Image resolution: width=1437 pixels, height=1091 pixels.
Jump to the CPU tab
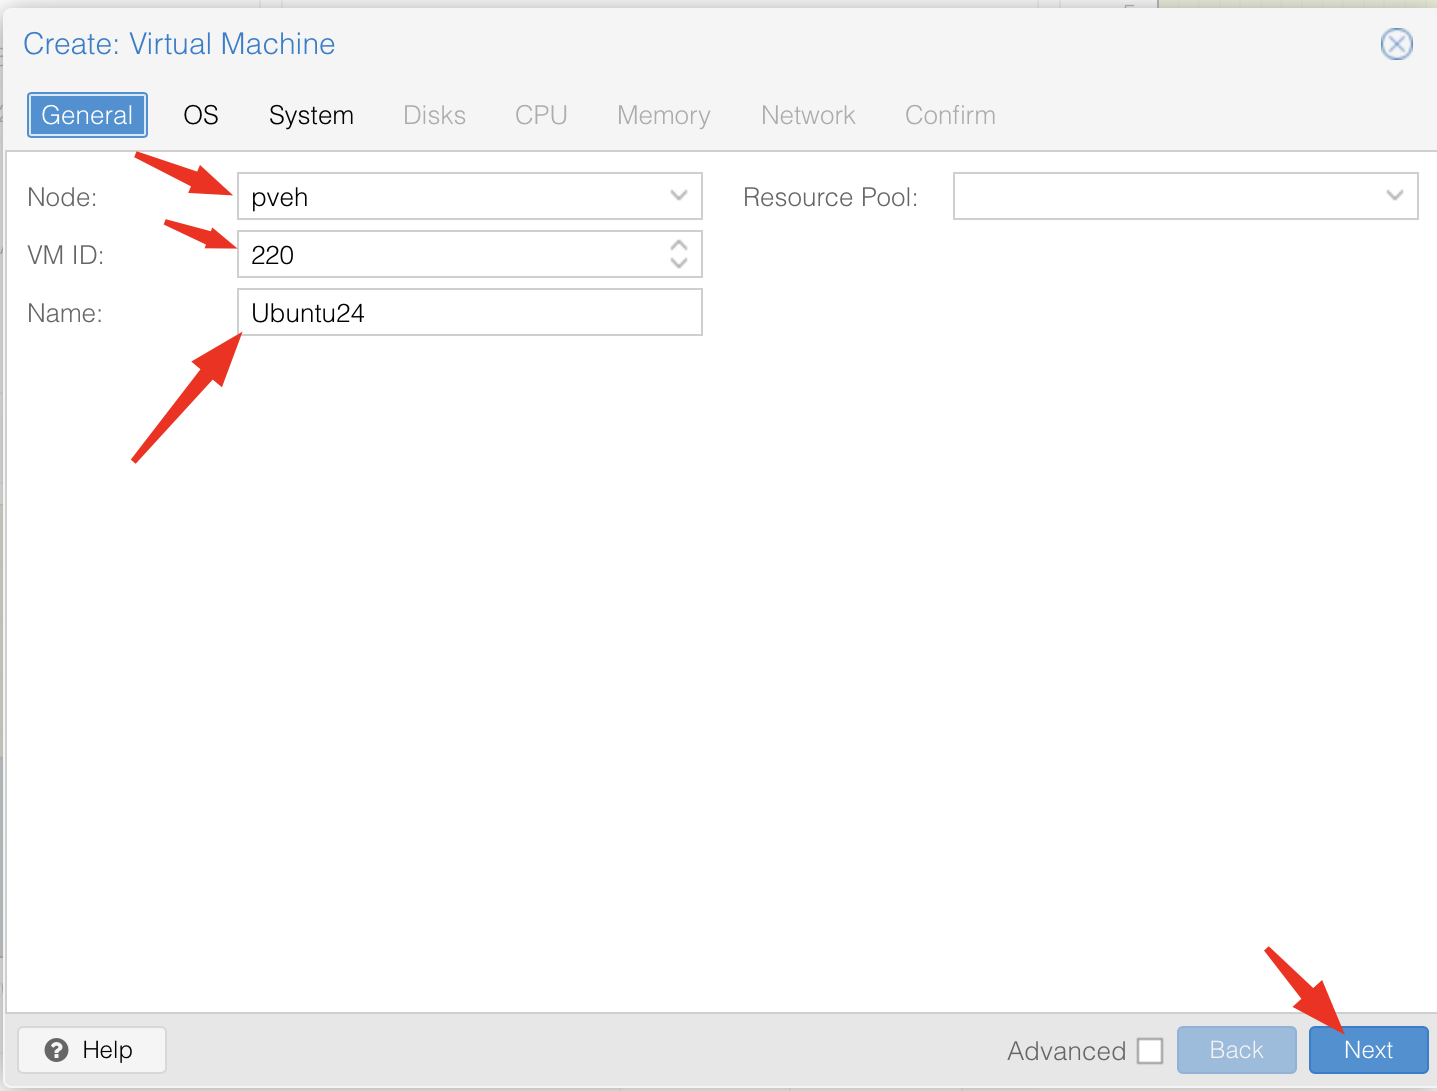(541, 115)
